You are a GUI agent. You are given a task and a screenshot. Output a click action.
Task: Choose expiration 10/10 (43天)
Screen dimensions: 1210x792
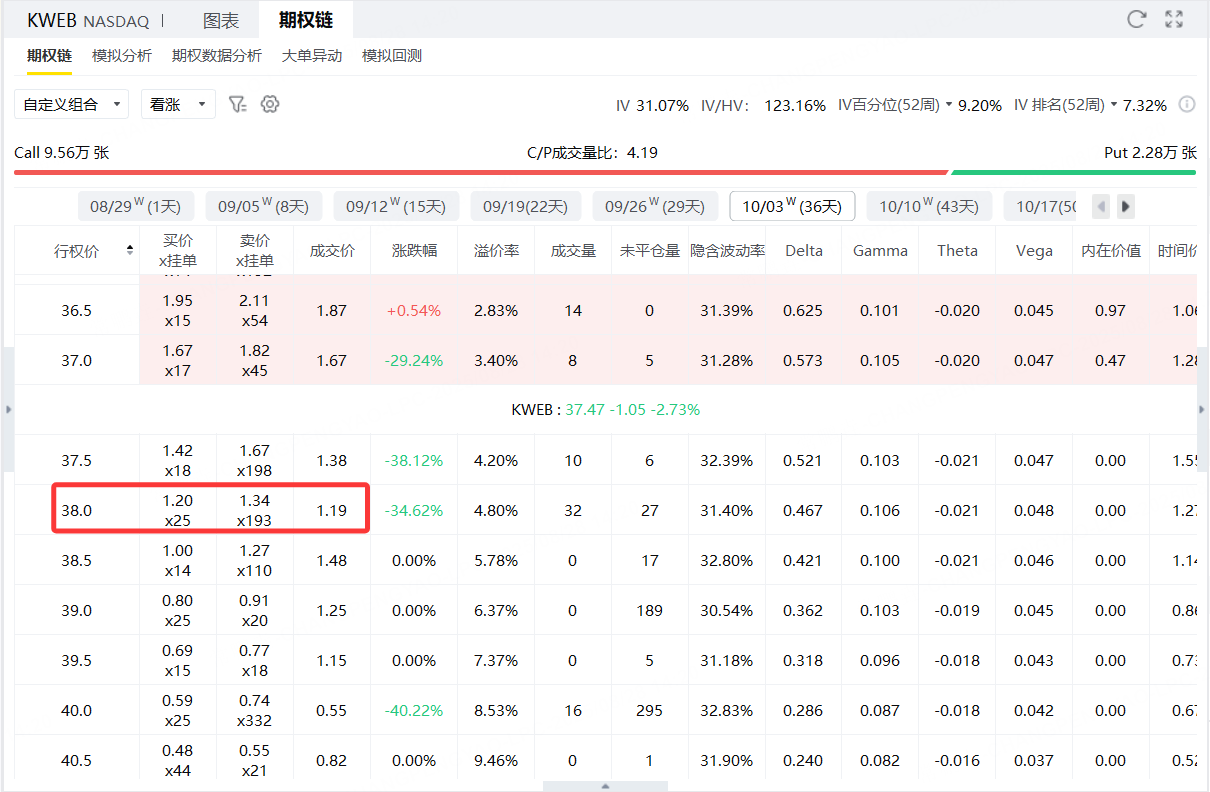click(x=930, y=207)
